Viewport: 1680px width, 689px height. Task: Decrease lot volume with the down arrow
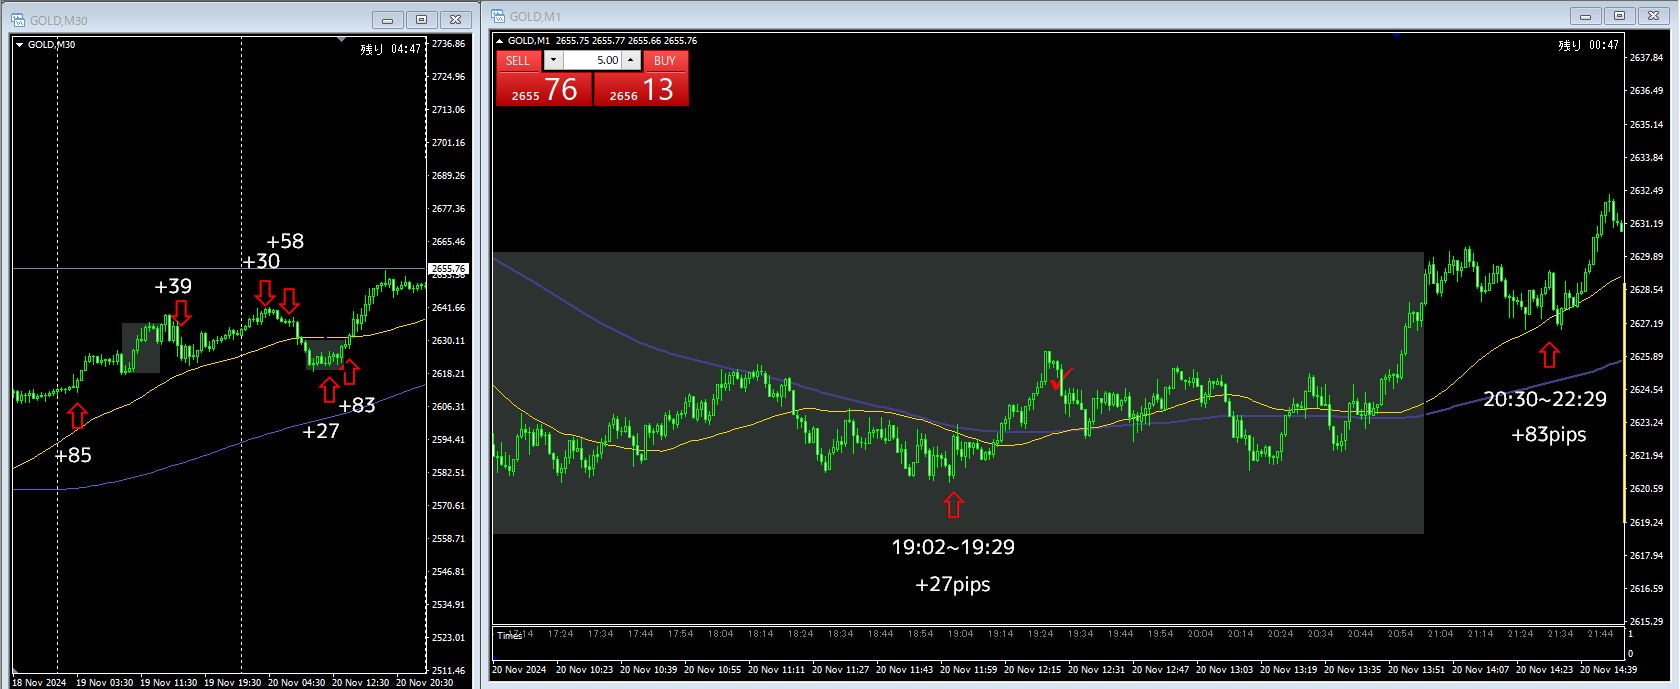[x=553, y=60]
